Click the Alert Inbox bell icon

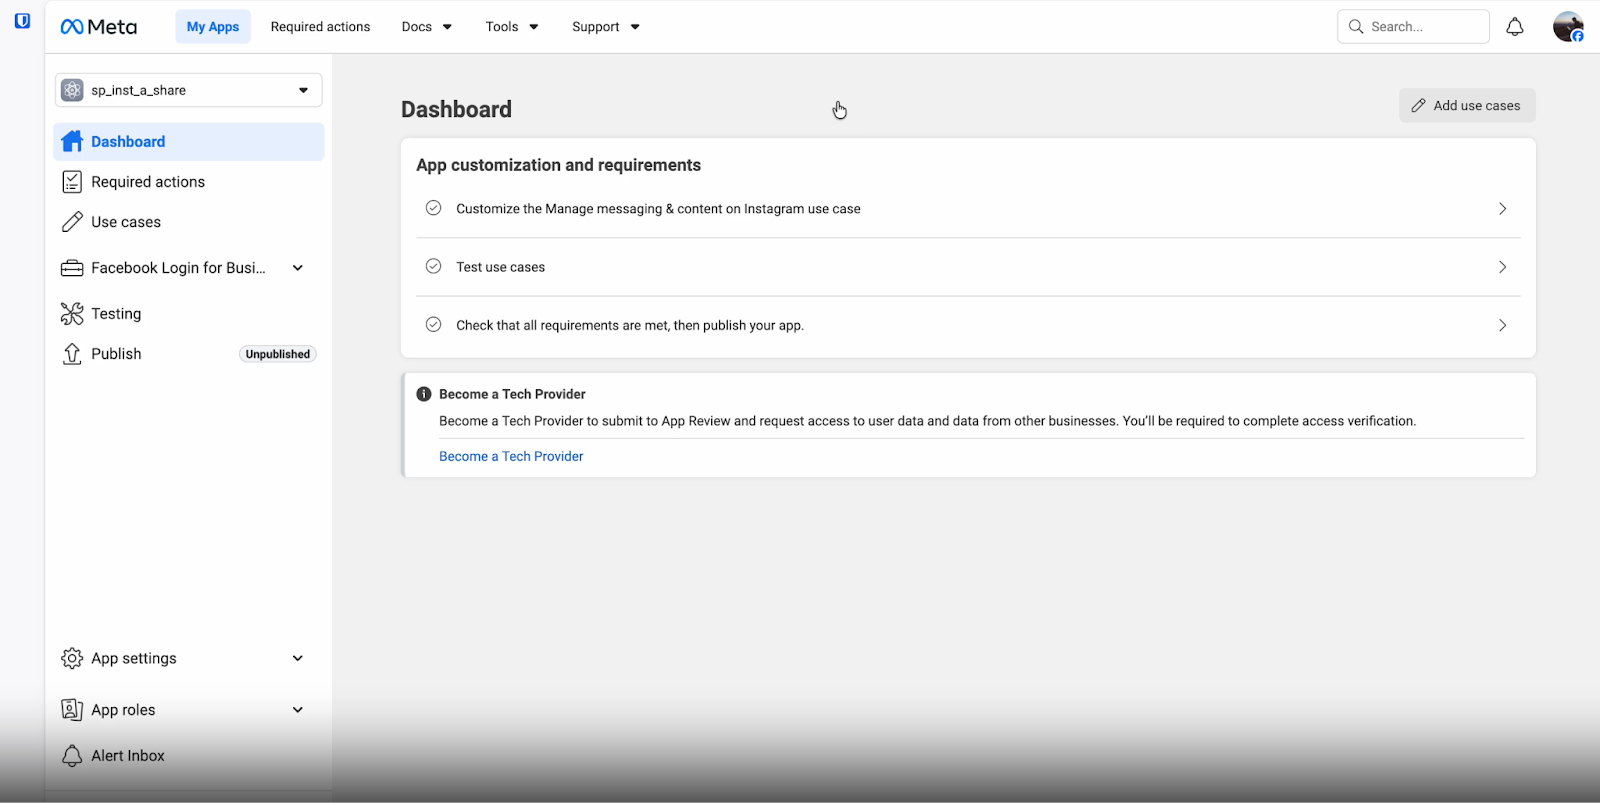(x=72, y=756)
